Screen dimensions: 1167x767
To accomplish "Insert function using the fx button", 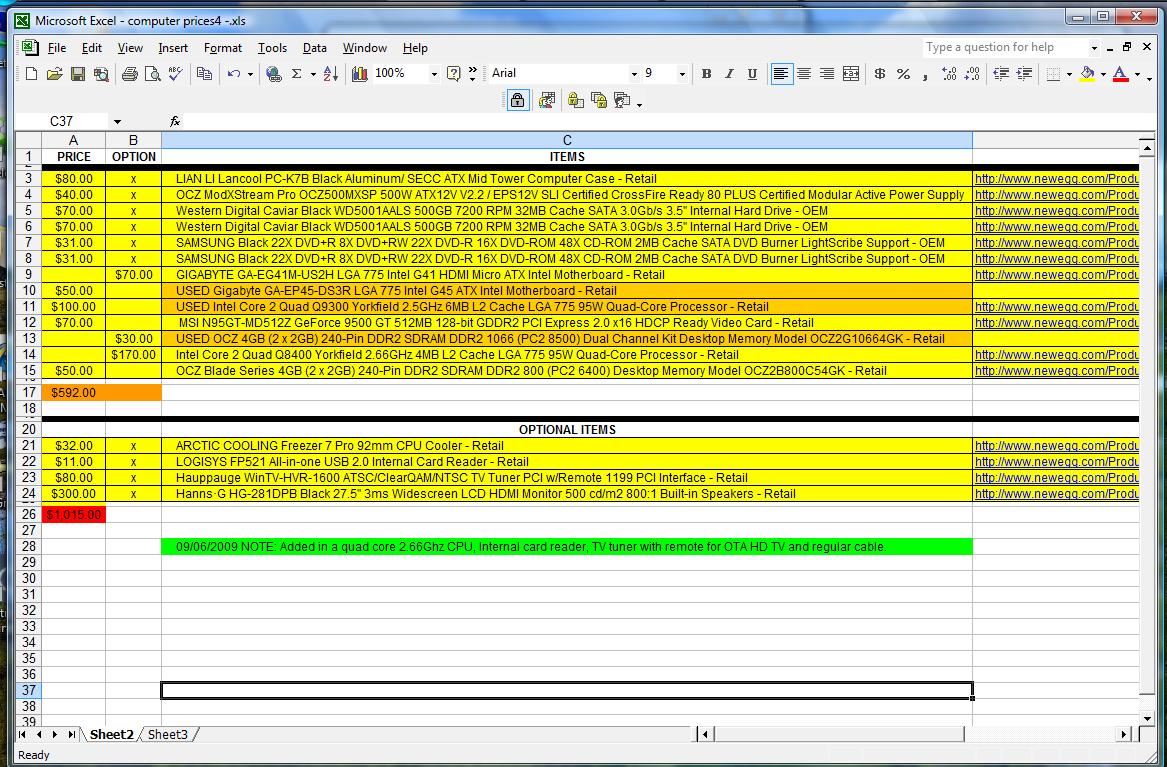I will coord(175,121).
